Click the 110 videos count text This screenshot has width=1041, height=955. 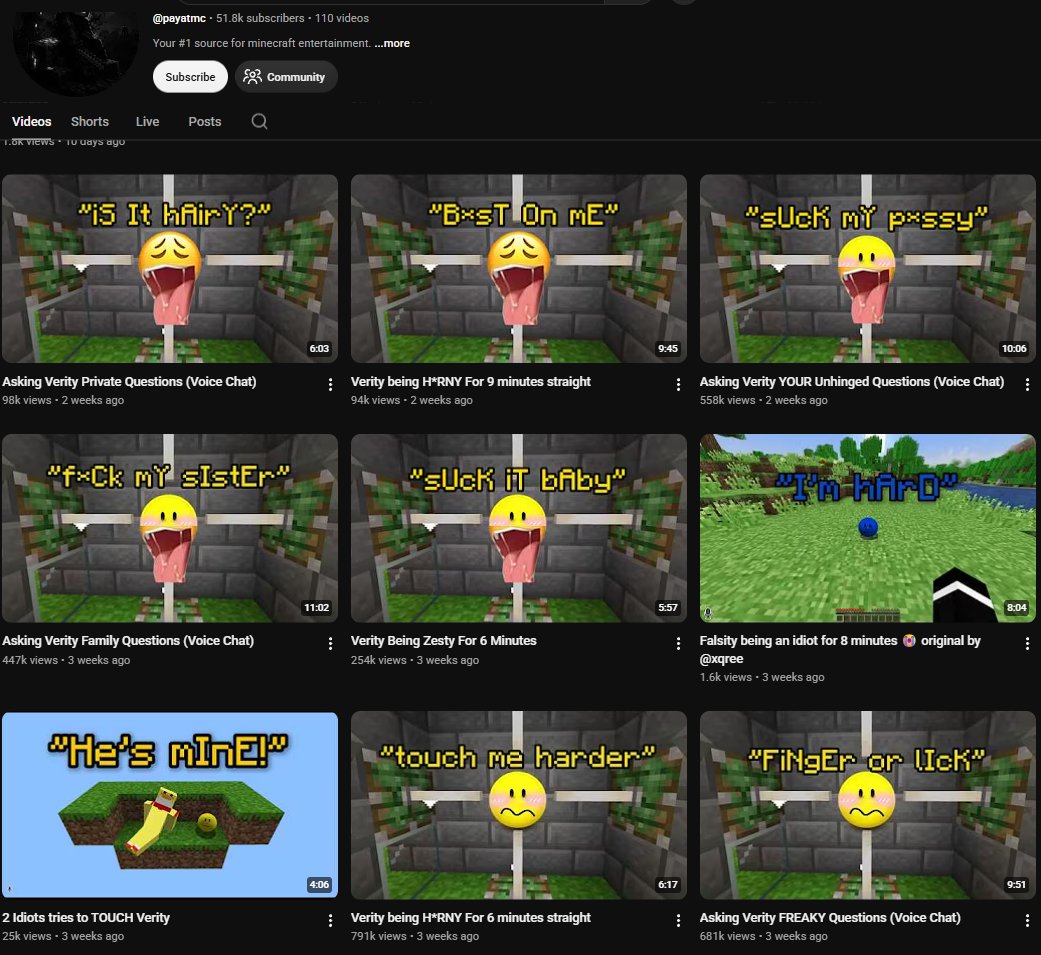click(x=342, y=18)
